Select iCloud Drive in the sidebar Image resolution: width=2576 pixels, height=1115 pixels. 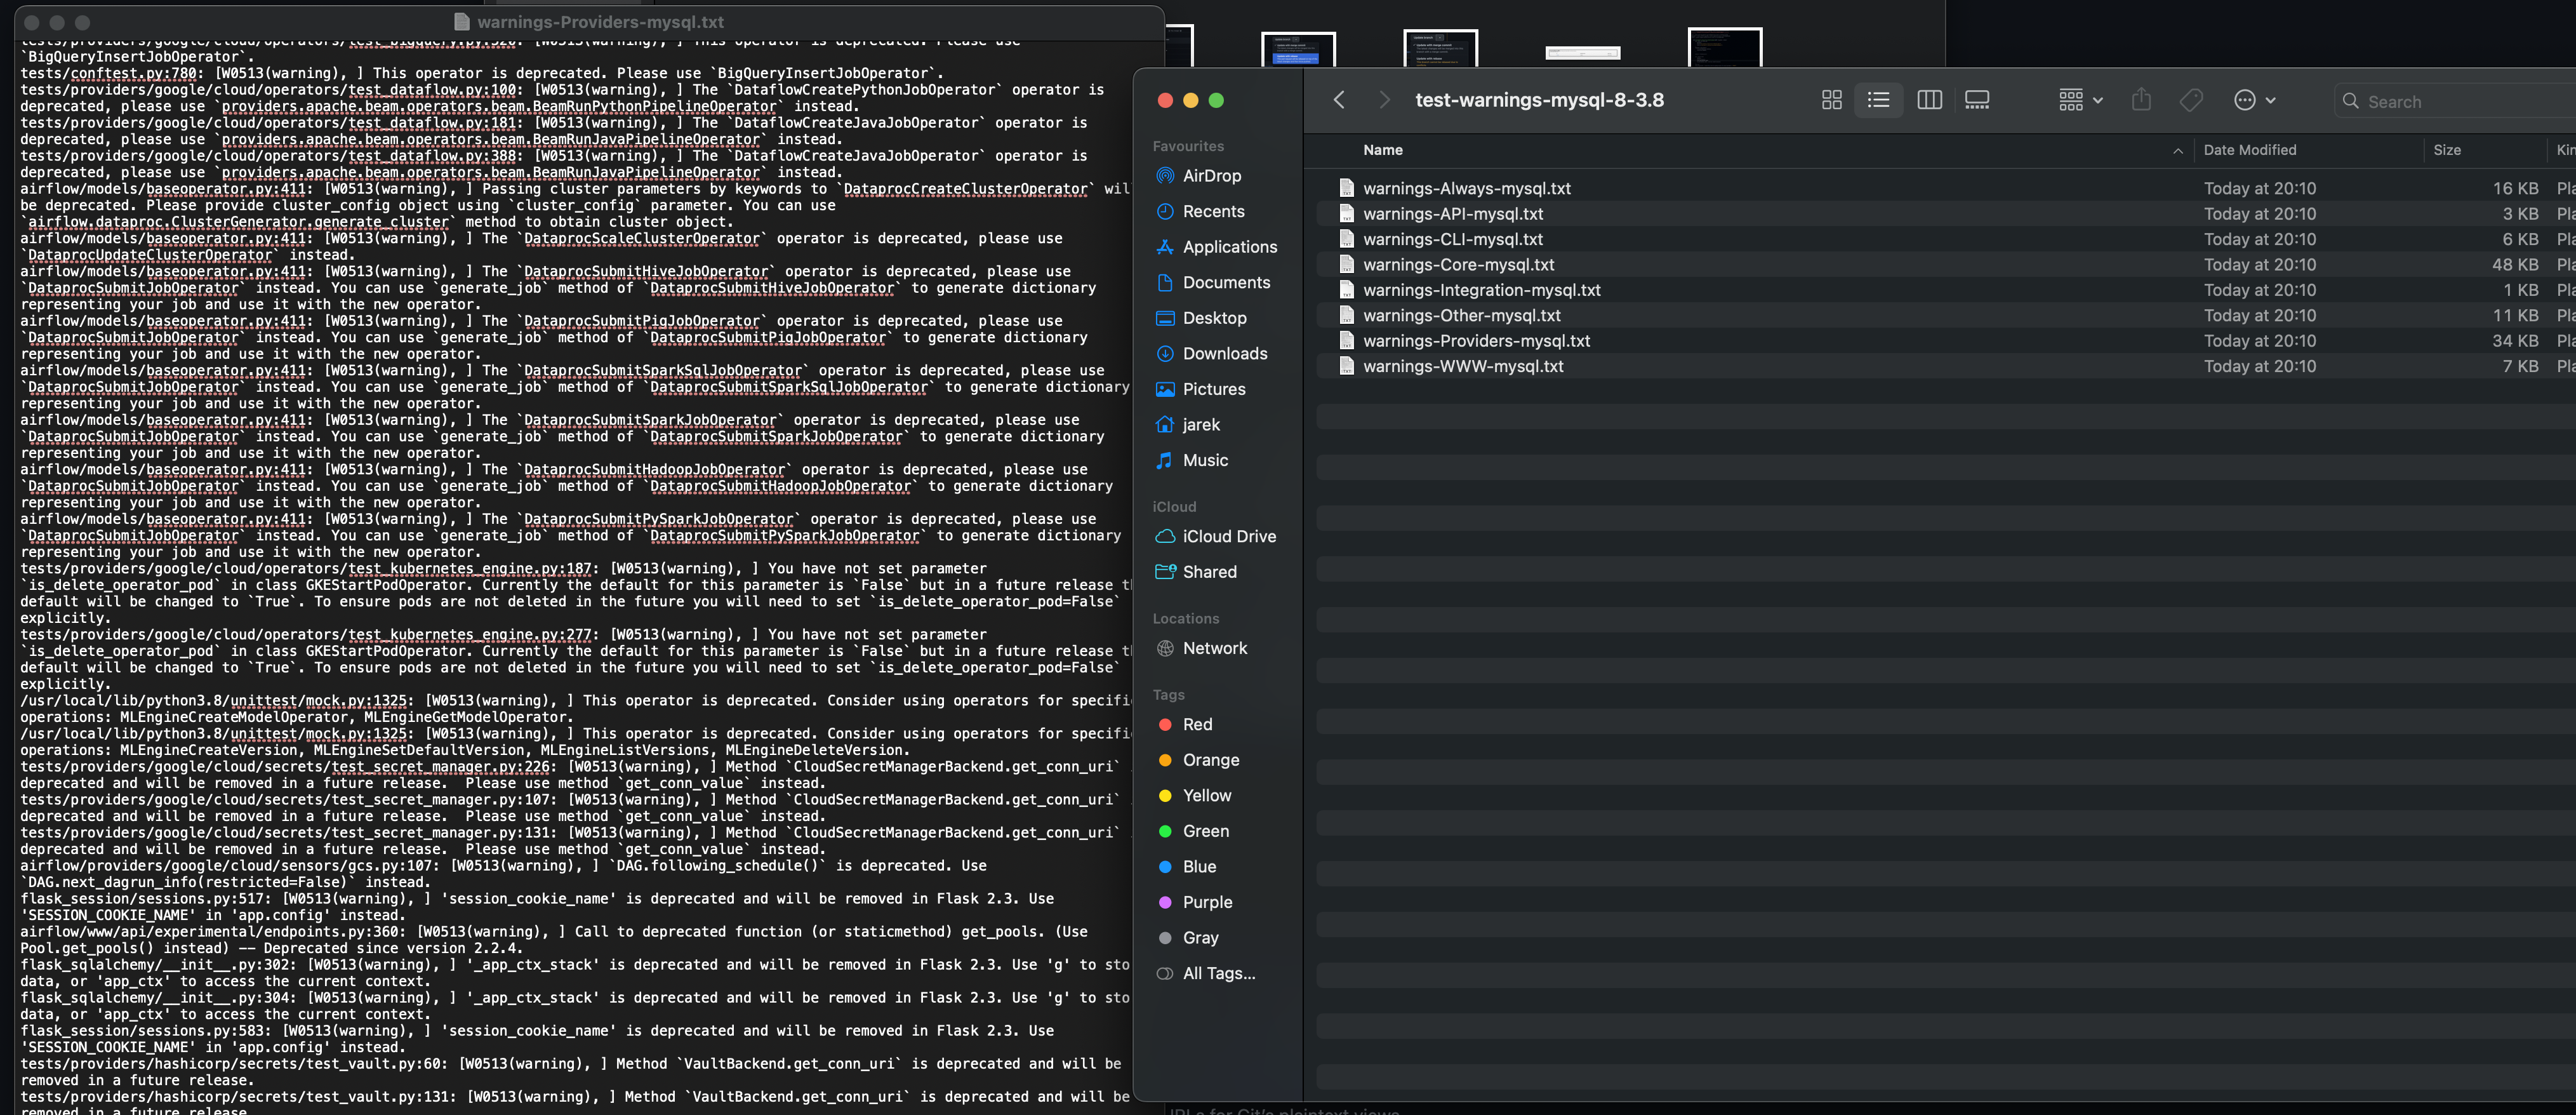1228,537
